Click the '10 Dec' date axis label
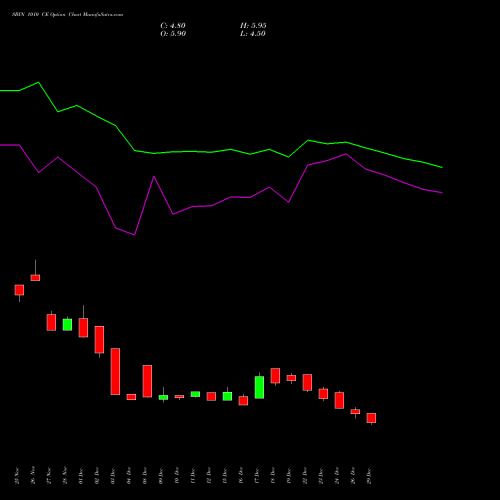This screenshot has height=500, width=500. click(177, 476)
